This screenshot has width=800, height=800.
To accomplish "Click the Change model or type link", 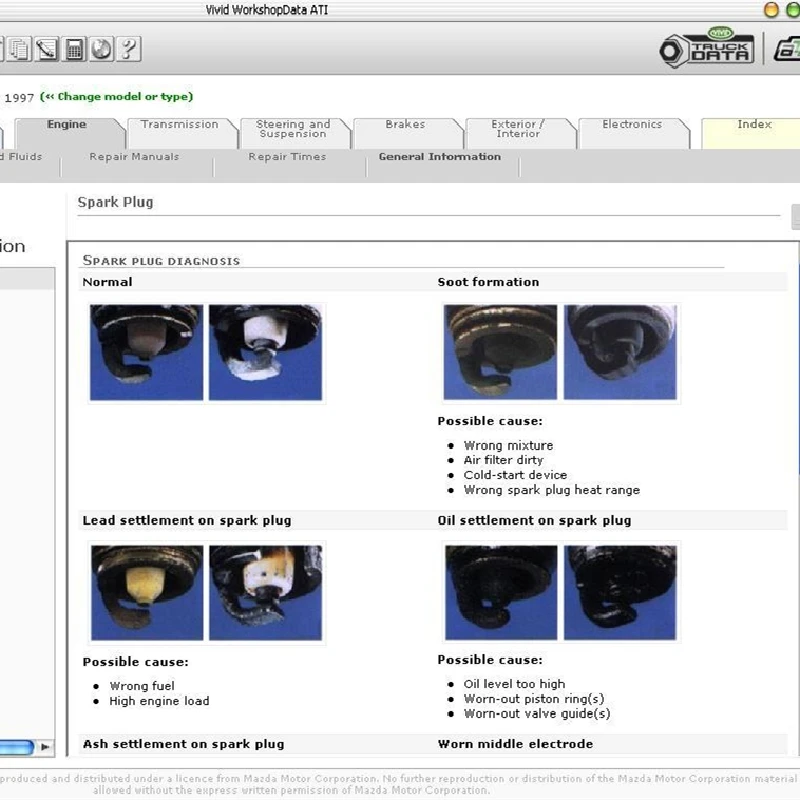I will (x=117, y=96).
